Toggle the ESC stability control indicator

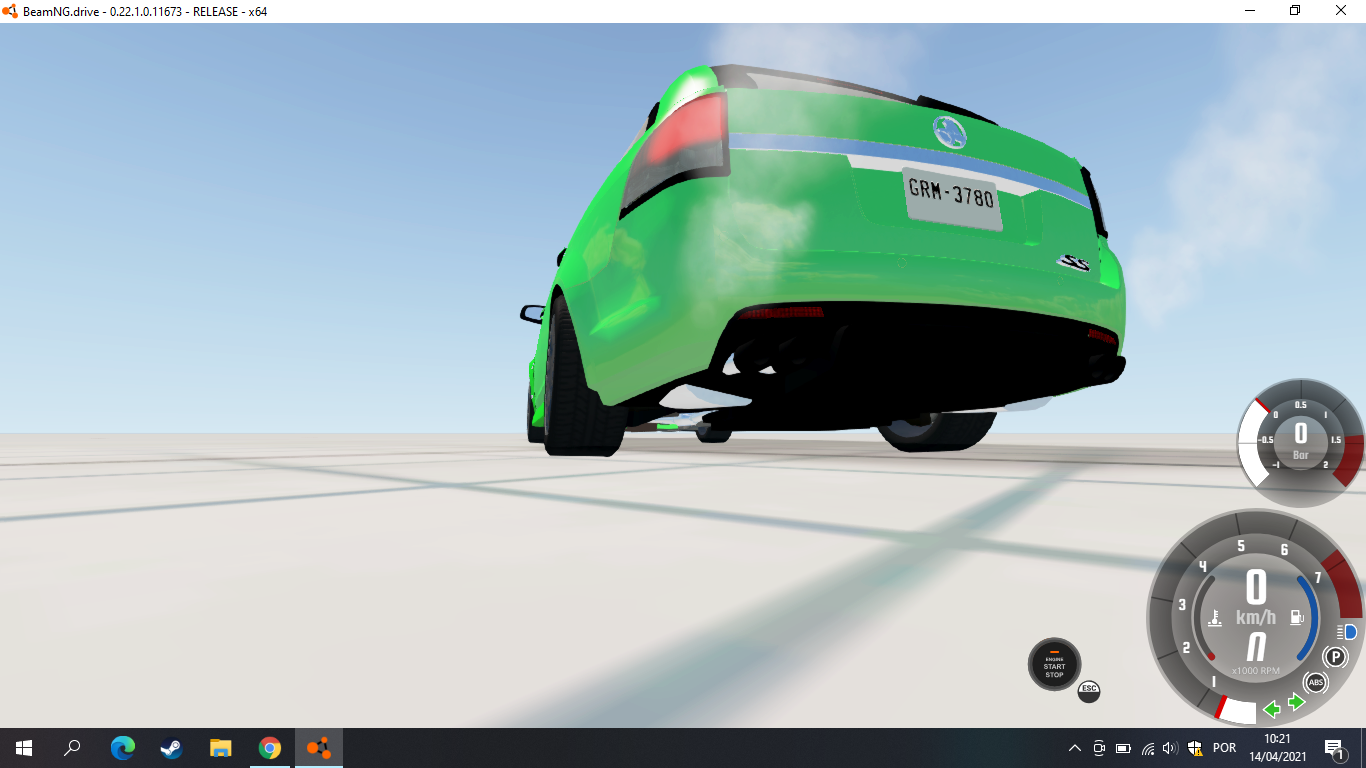(x=1089, y=690)
